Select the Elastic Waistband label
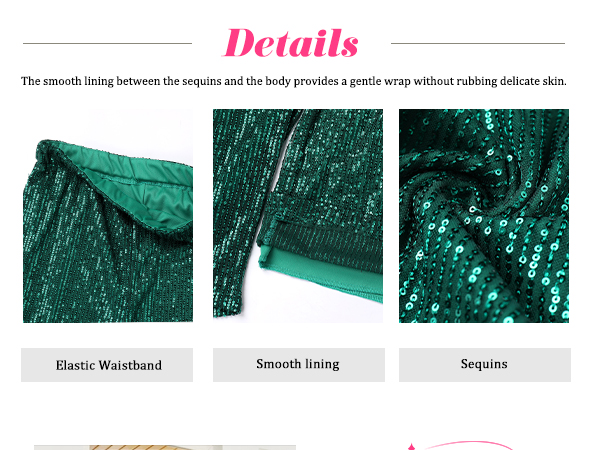Viewport: 600px width, 450px height. (x=107, y=365)
